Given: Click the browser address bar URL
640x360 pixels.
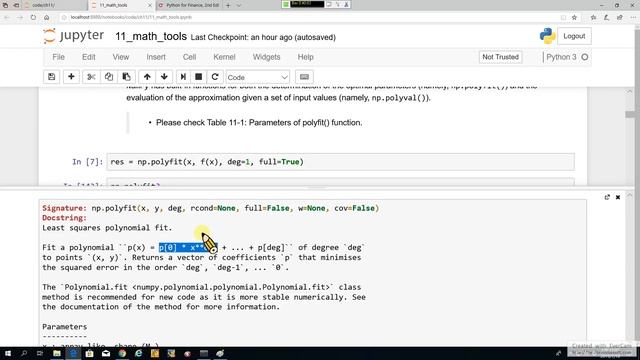Looking at the screenshot, I should pos(131,17).
